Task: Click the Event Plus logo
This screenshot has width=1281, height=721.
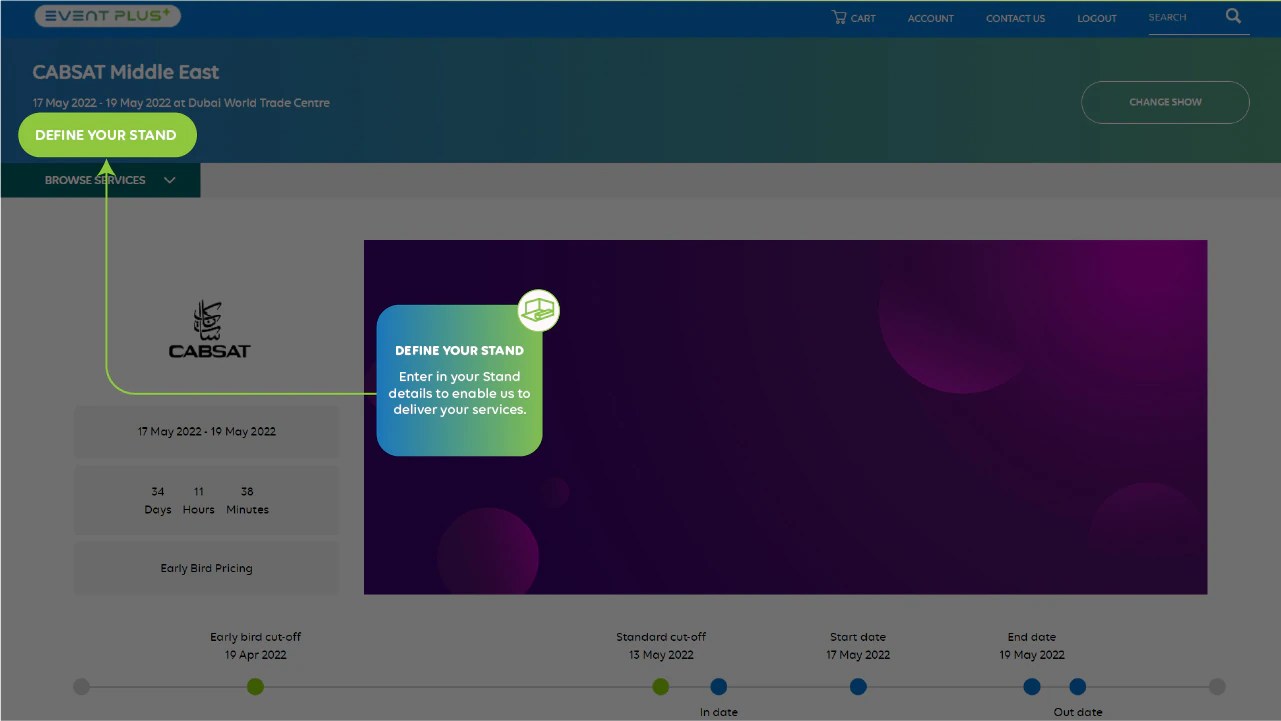Action: point(107,16)
